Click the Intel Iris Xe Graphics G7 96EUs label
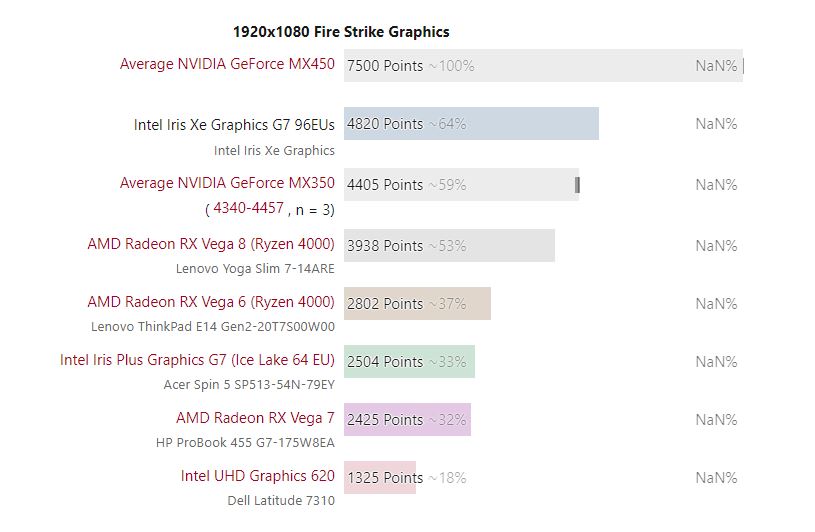Image resolution: width=815 pixels, height=532 pixels. click(234, 125)
